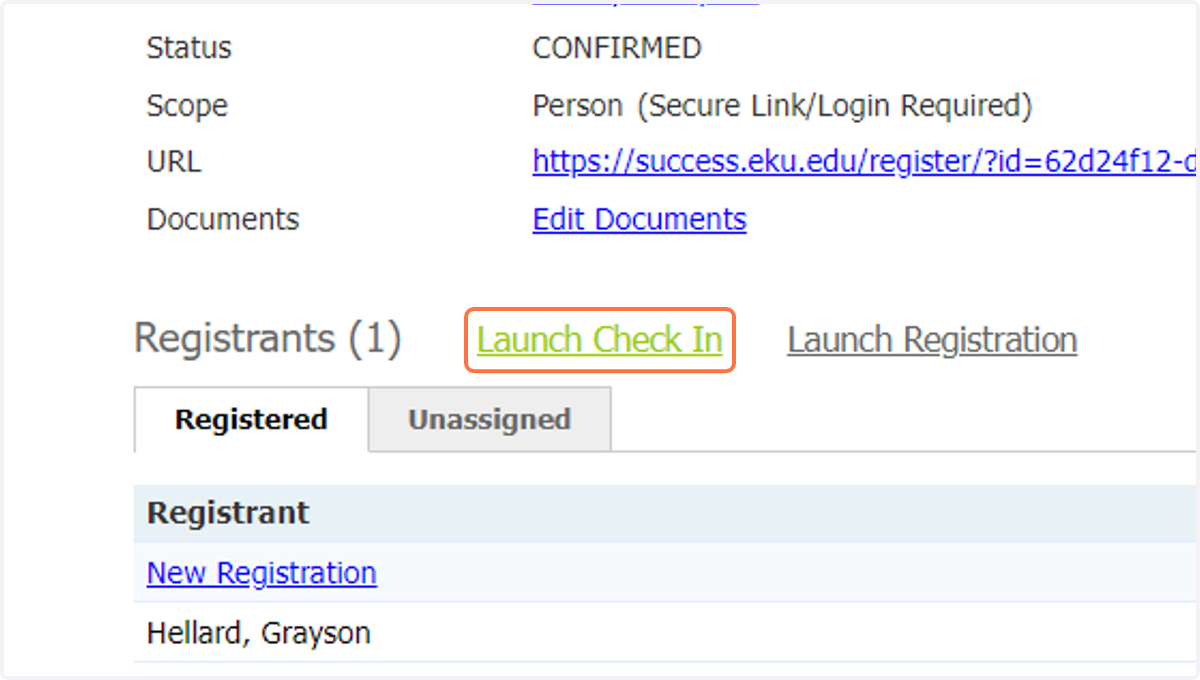
Task: Click the Registrants (1) heading
Action: coord(267,339)
